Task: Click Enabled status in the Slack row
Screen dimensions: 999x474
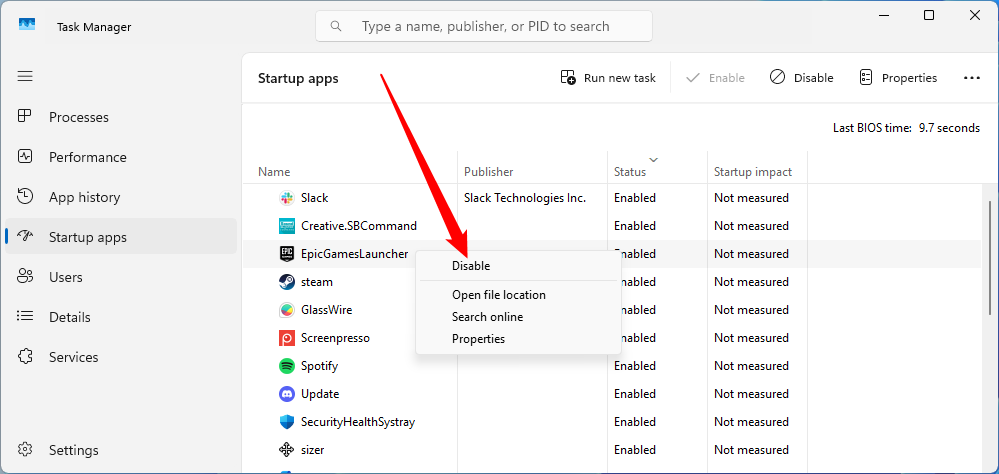Action: tap(635, 198)
